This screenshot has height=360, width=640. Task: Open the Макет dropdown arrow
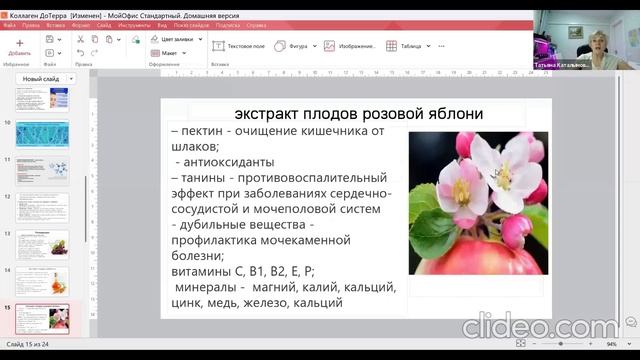point(184,53)
